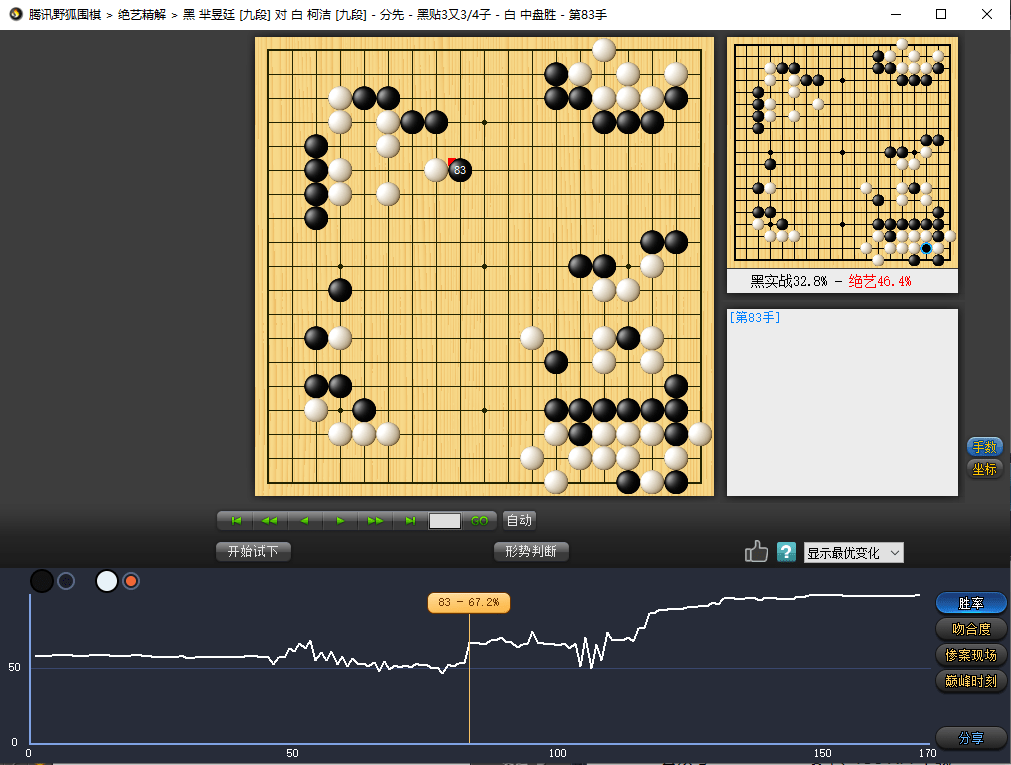
Task: Select the small dark circle indicator
Action: [66, 581]
